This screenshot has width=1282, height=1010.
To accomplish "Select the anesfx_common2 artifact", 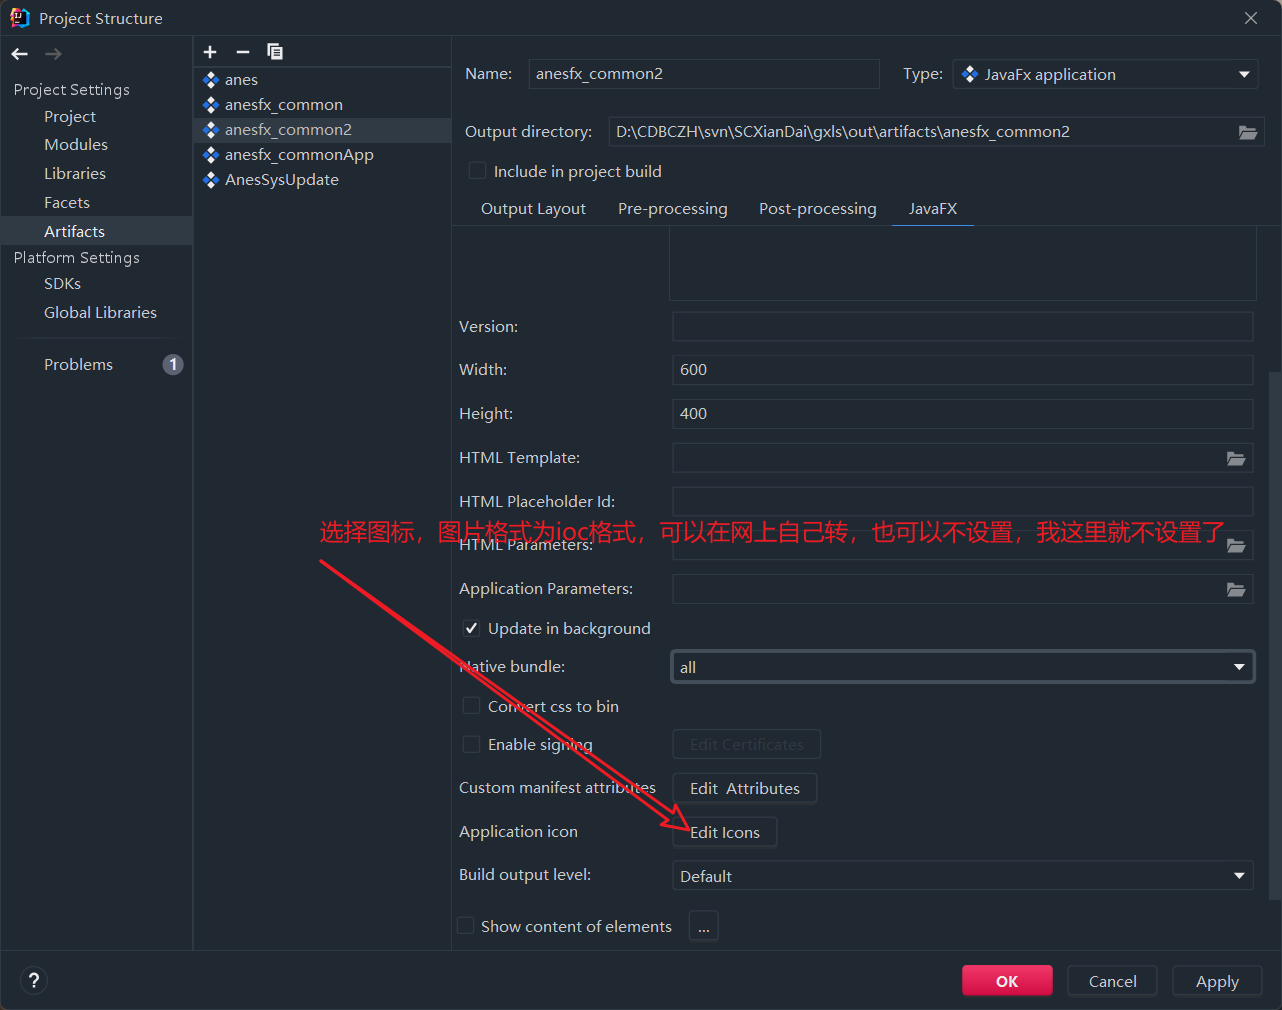I will [322, 130].
